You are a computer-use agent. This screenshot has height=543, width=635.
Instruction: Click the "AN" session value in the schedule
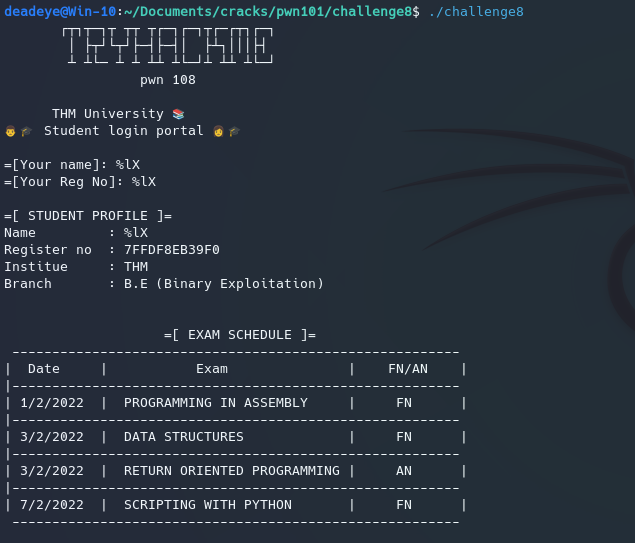pyautogui.click(x=403, y=471)
